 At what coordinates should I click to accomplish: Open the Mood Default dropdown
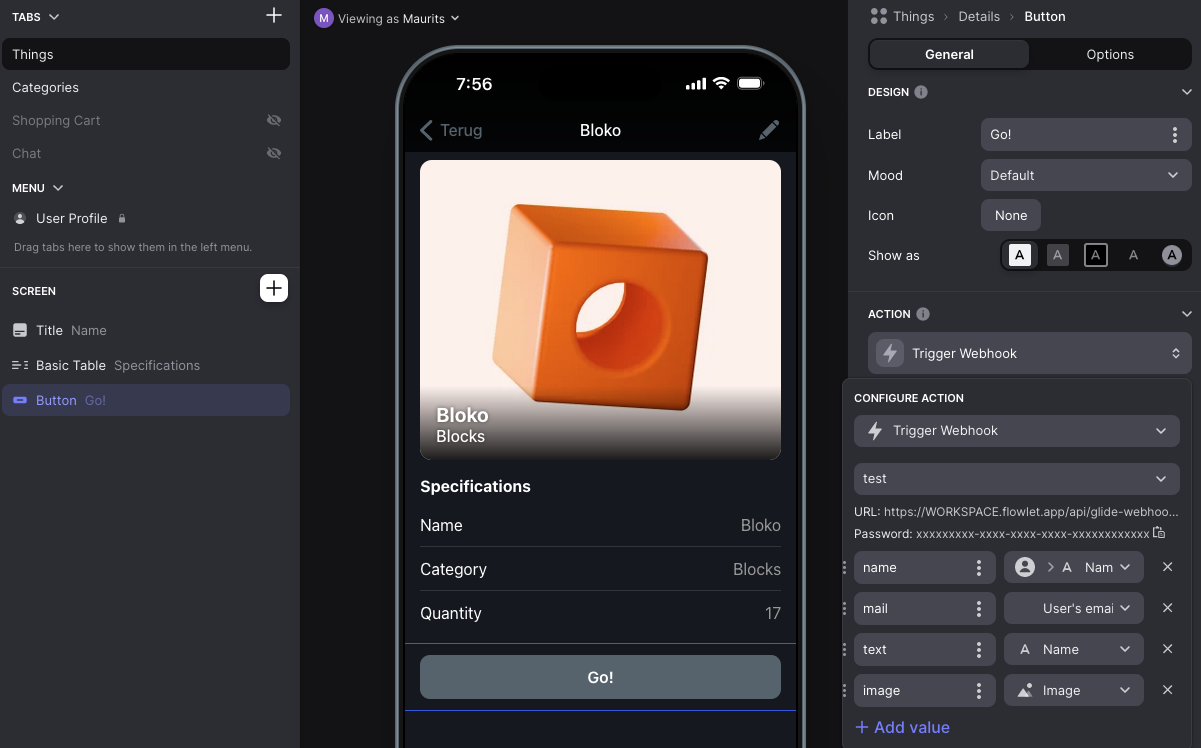point(1086,175)
